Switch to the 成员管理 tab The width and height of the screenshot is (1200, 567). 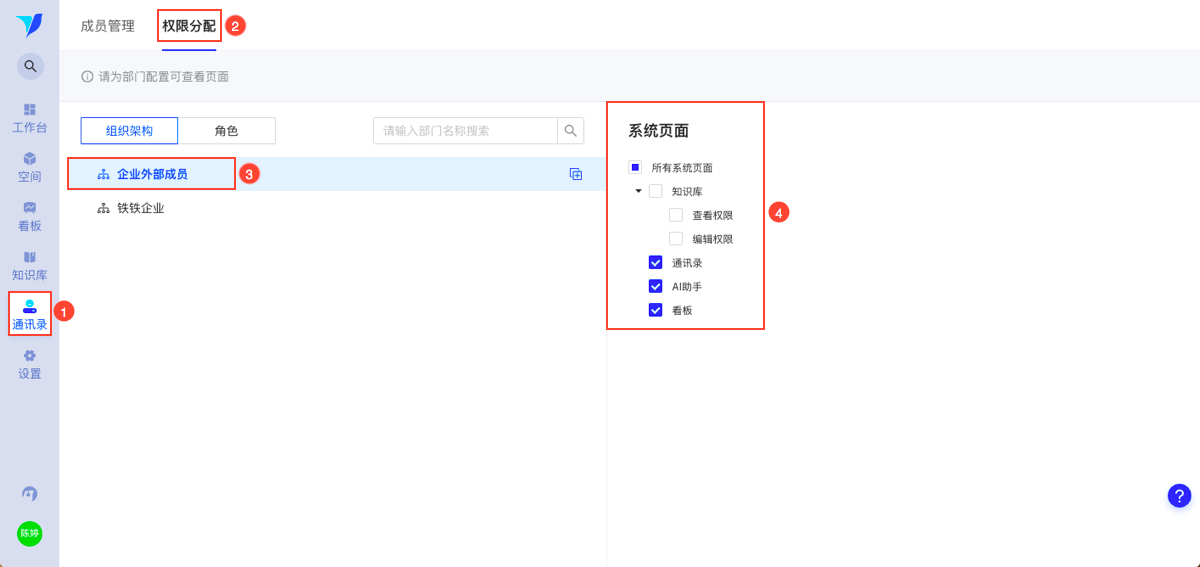coord(108,26)
